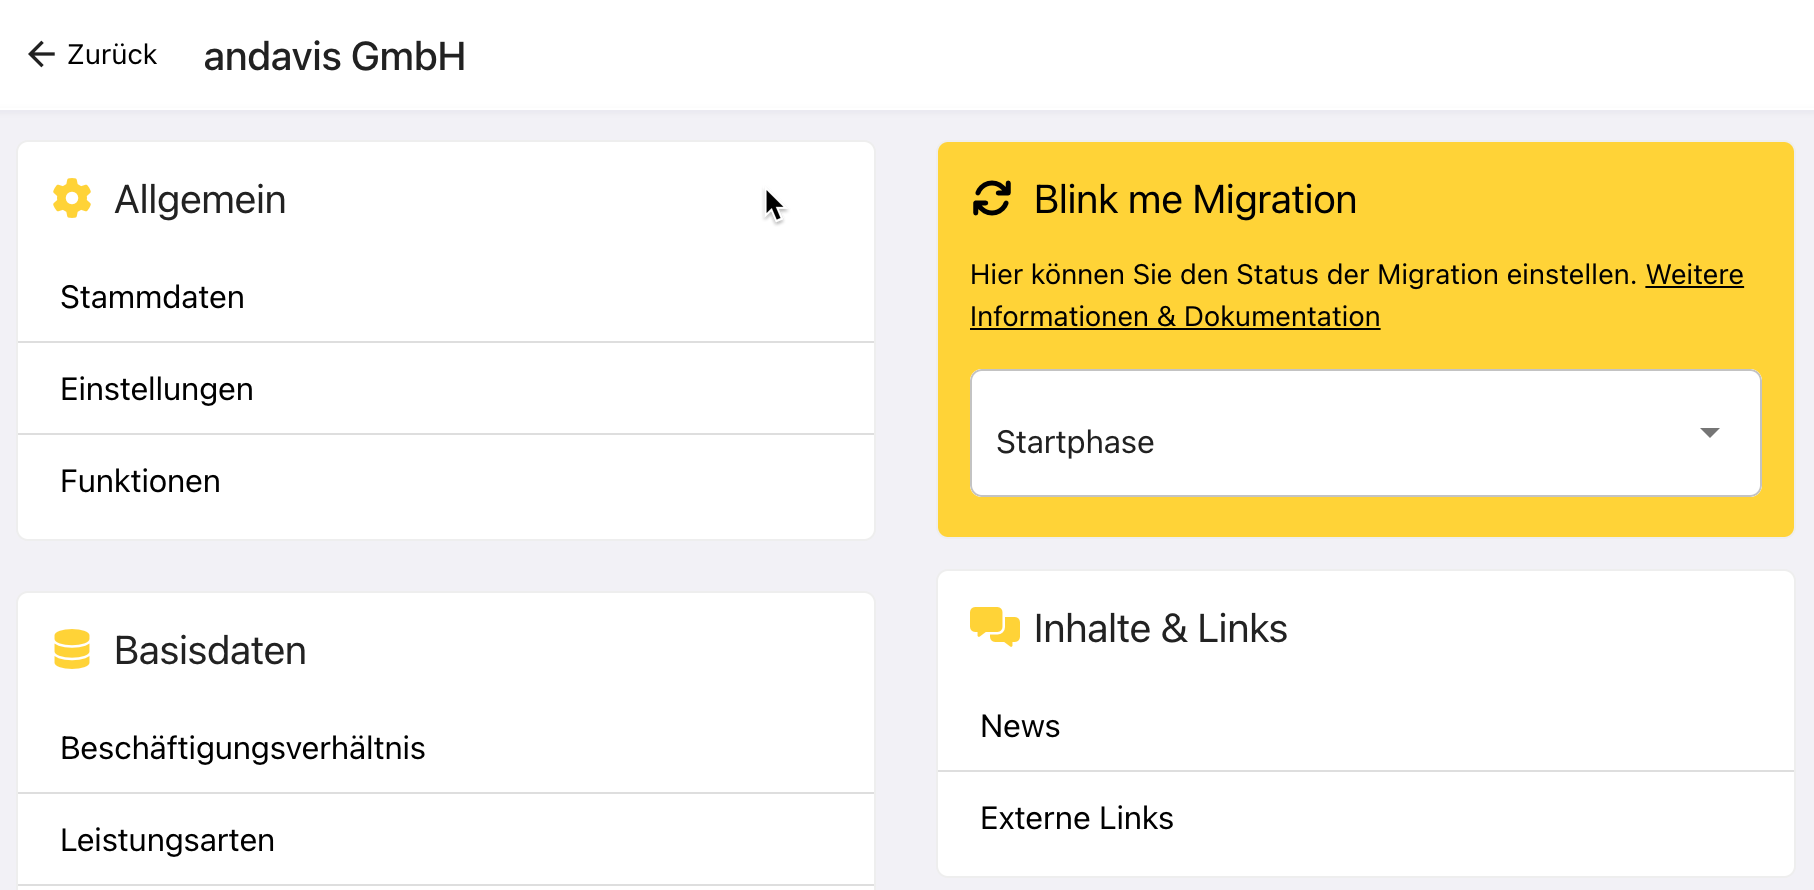Select Beschäftigungsverhältnis in Basisdaten
This screenshot has width=1814, height=890.
tap(243, 748)
